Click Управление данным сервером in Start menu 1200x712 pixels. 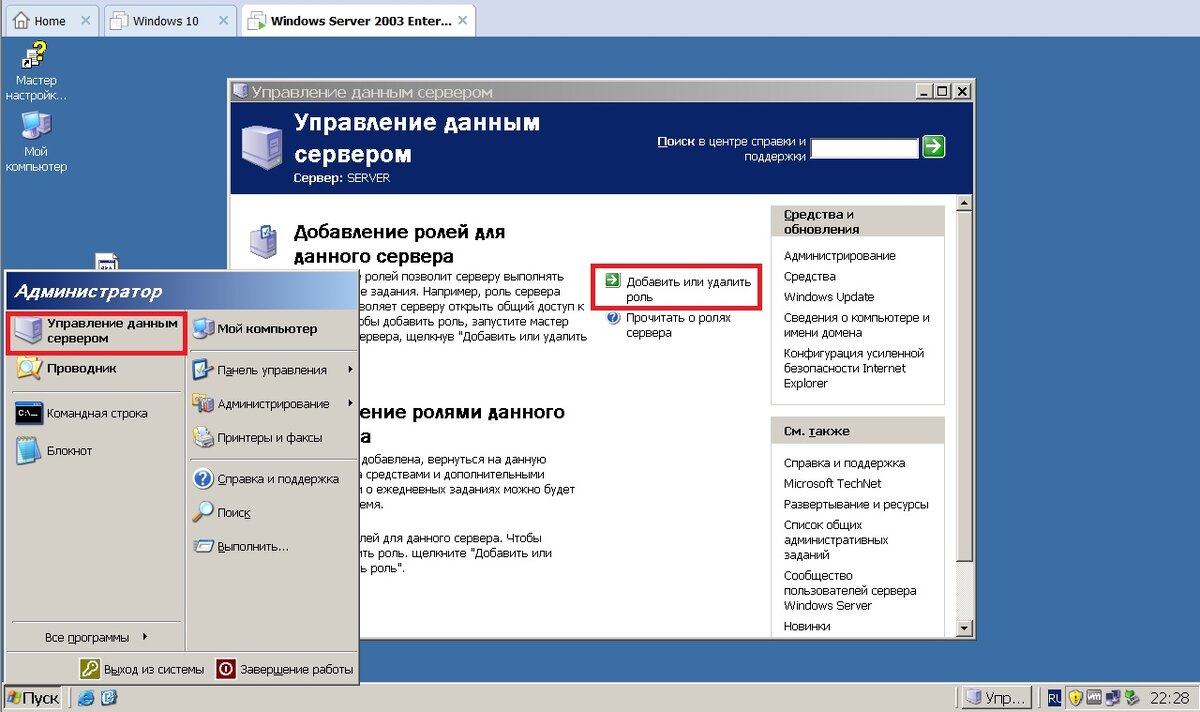coord(96,331)
